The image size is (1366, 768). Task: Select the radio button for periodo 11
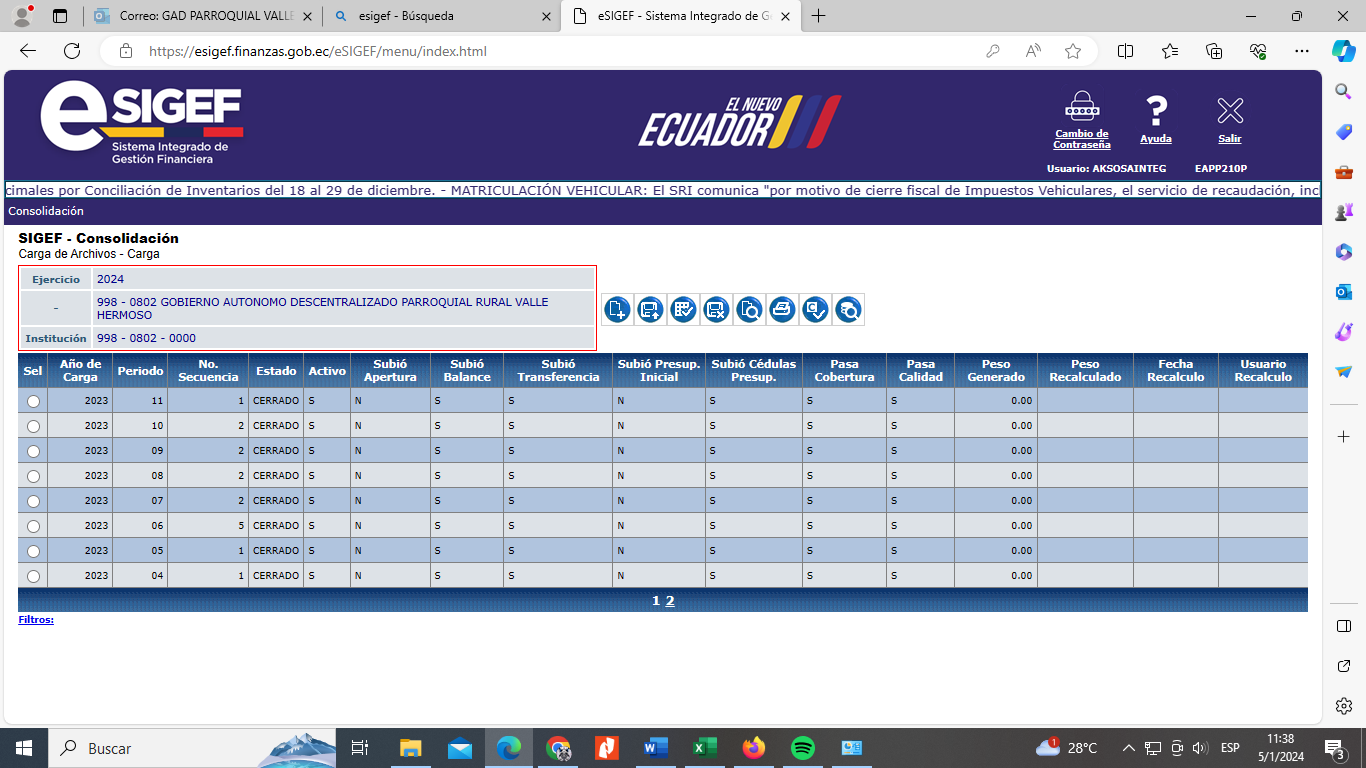click(x=33, y=401)
